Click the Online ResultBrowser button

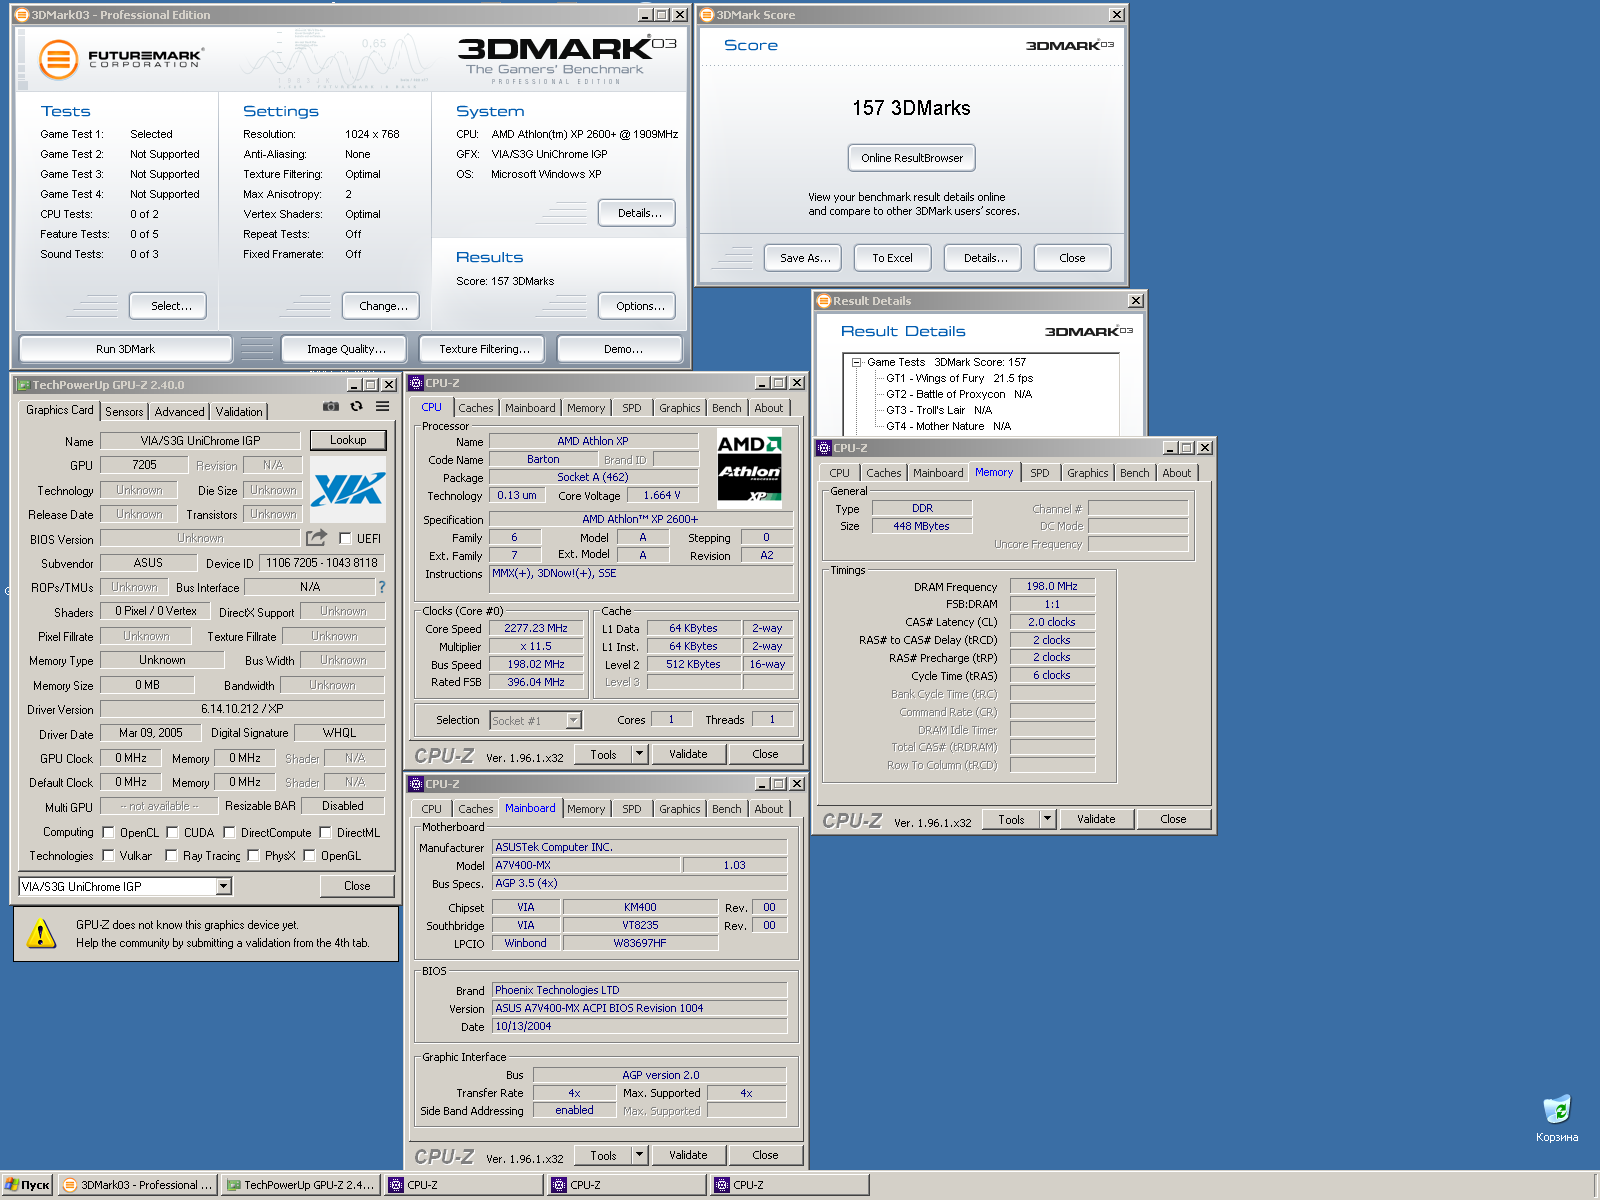point(912,158)
